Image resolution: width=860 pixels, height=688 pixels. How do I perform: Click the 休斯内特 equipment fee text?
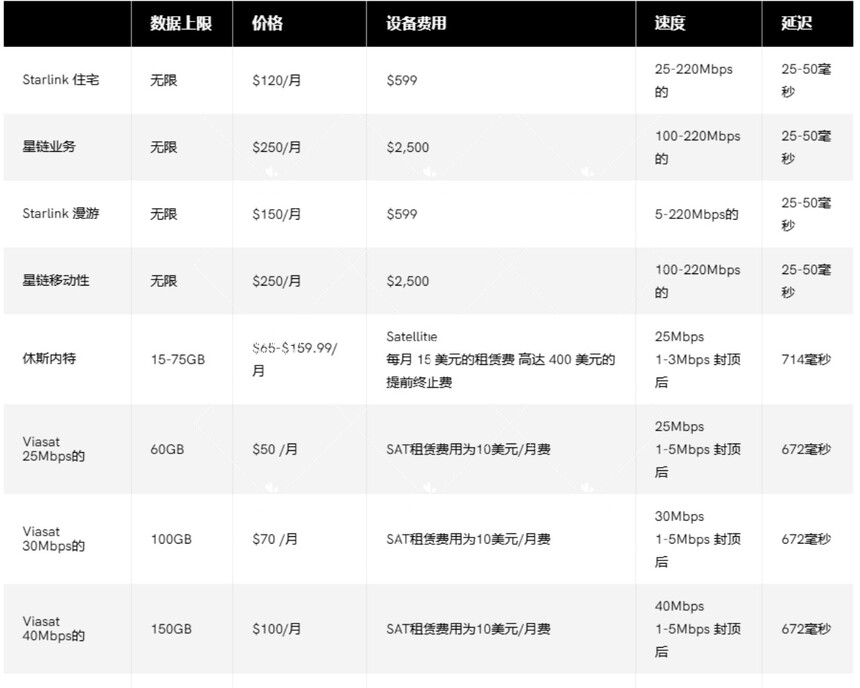click(500, 360)
